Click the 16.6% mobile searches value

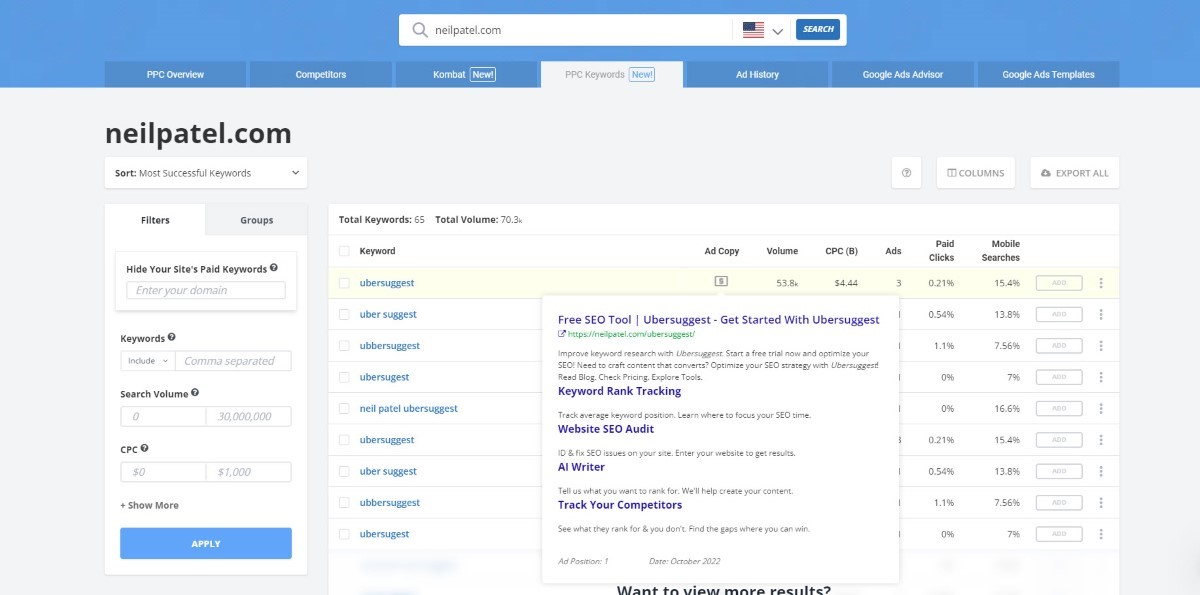point(1007,409)
